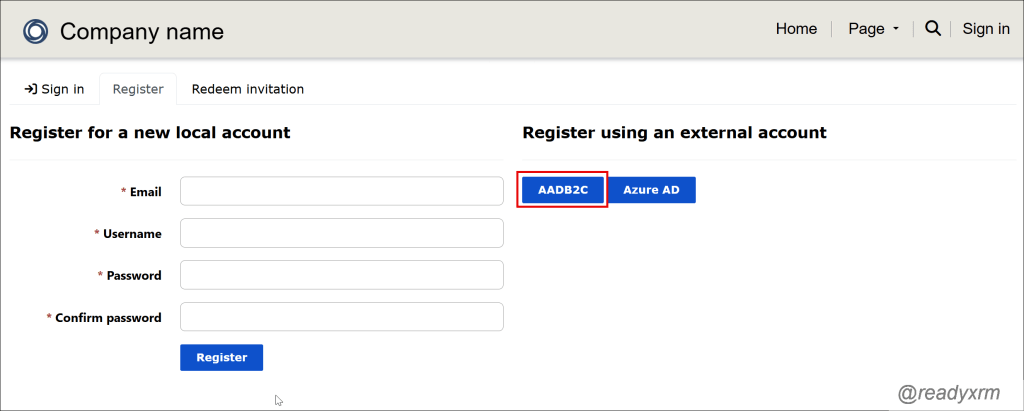Go to Home in the navbar
Viewport: 1024px width, 411px height.
(x=796, y=29)
